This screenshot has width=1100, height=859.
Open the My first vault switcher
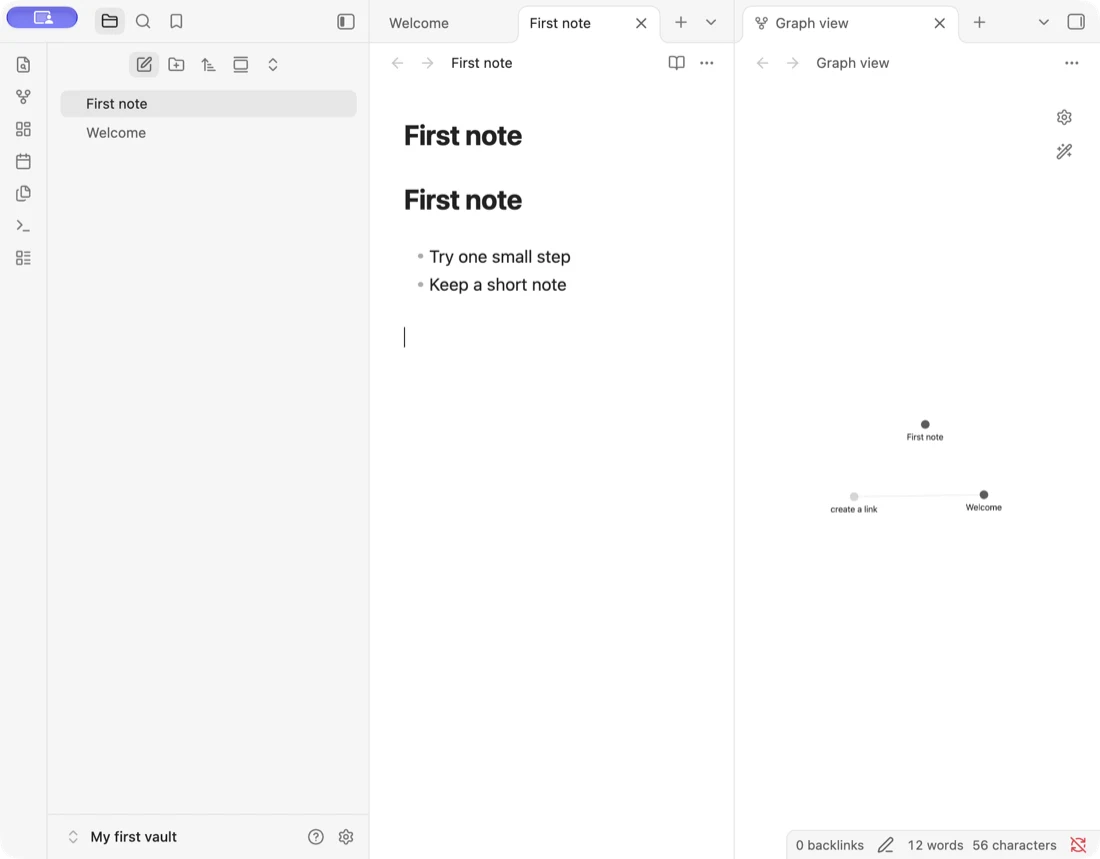122,837
